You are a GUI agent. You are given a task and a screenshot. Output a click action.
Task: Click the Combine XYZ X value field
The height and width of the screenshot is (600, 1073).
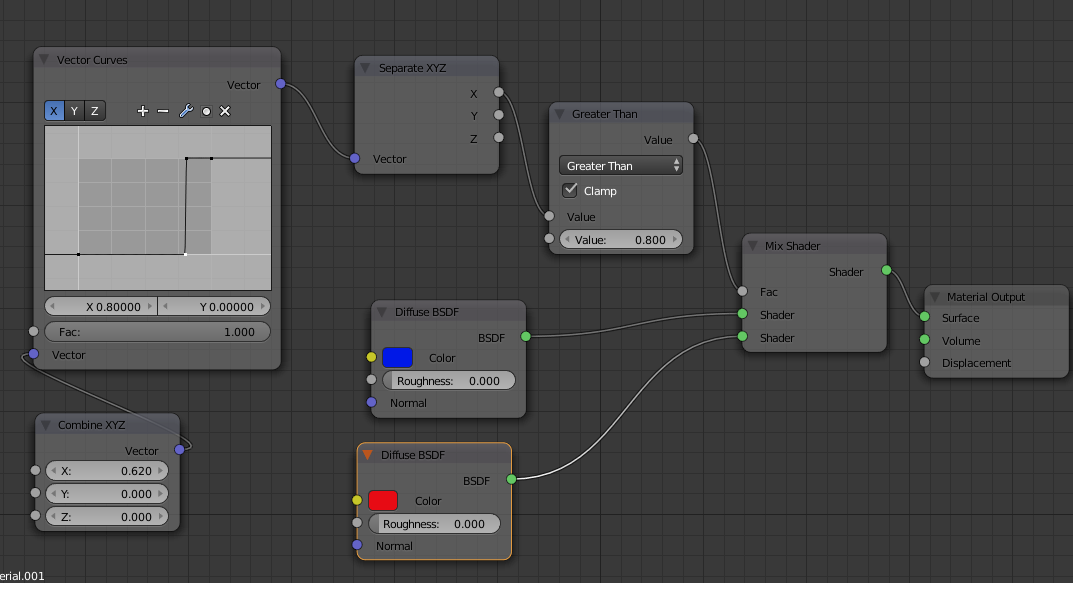(x=107, y=470)
